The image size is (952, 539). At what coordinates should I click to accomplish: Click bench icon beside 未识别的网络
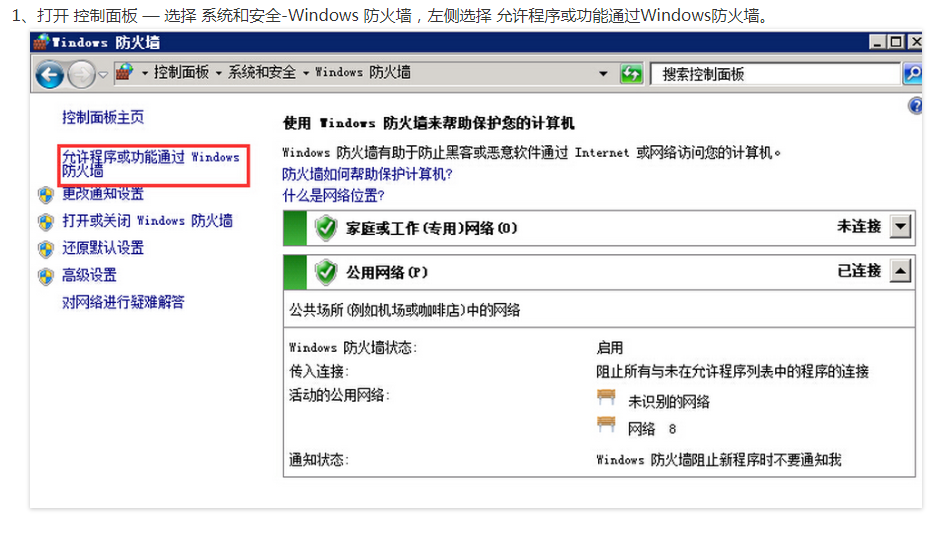(x=606, y=398)
